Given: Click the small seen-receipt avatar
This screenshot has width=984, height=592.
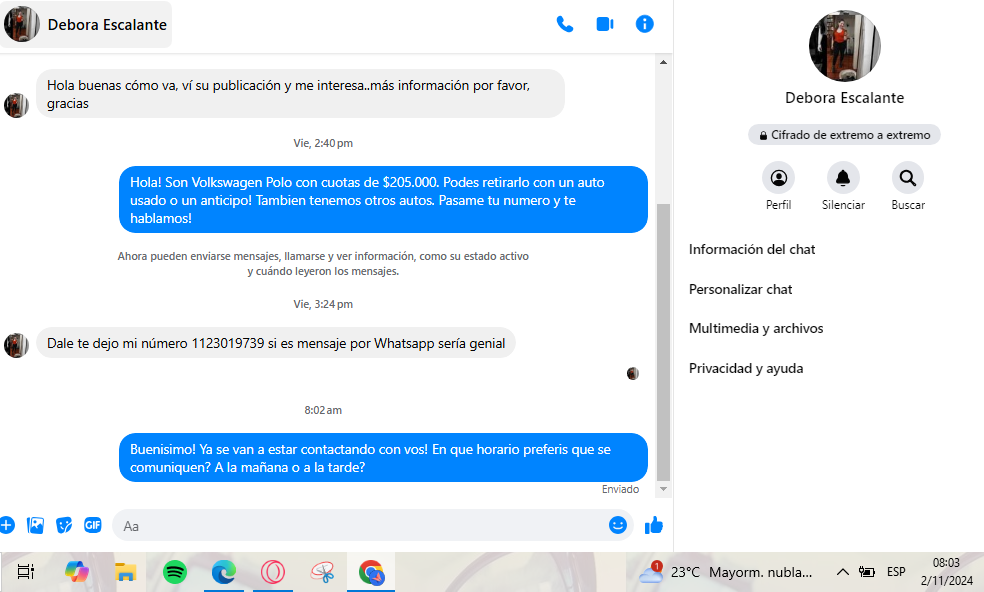Looking at the screenshot, I should pos(633,374).
